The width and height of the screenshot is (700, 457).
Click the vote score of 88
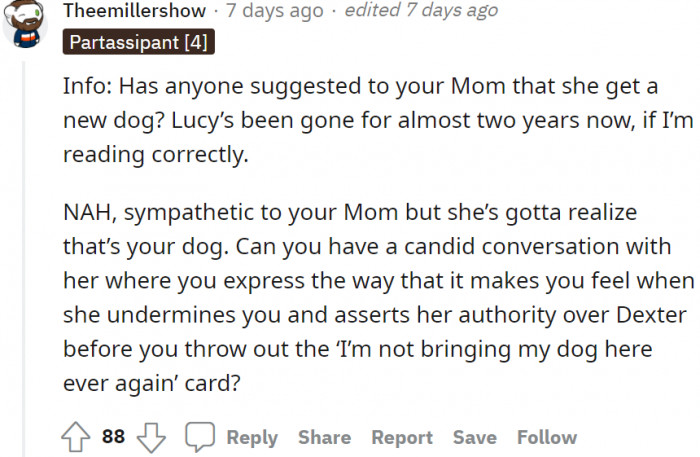(x=113, y=436)
